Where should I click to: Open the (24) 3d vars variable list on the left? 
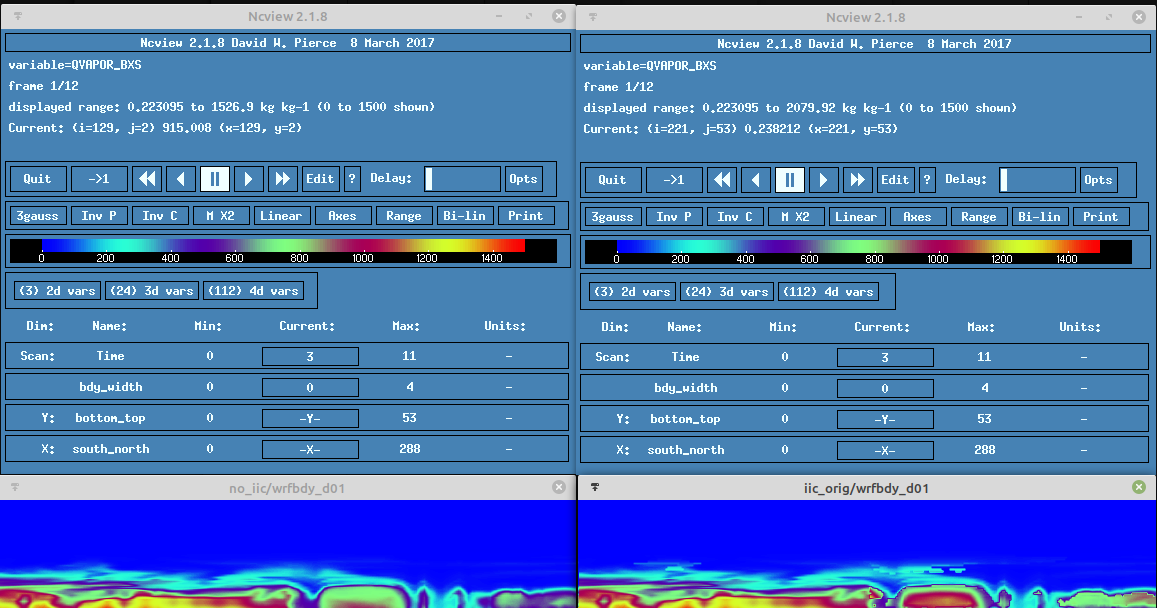151,291
